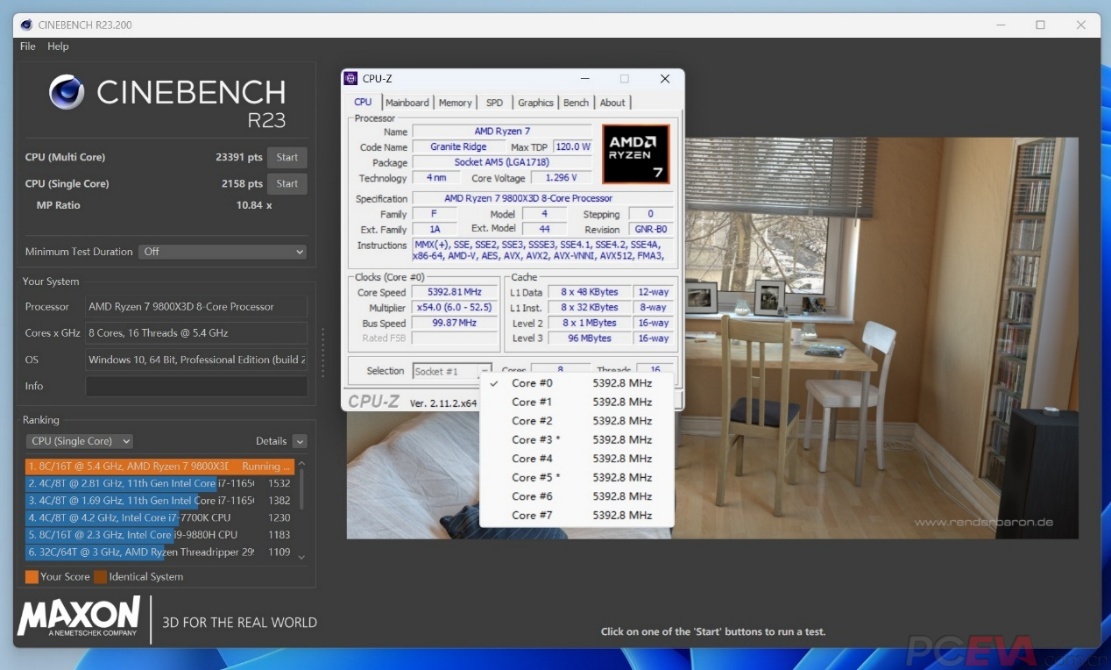This screenshot has height=670, width=1111.
Task: Open the CPU (Single Core) ranking dropdown
Action: 80,441
